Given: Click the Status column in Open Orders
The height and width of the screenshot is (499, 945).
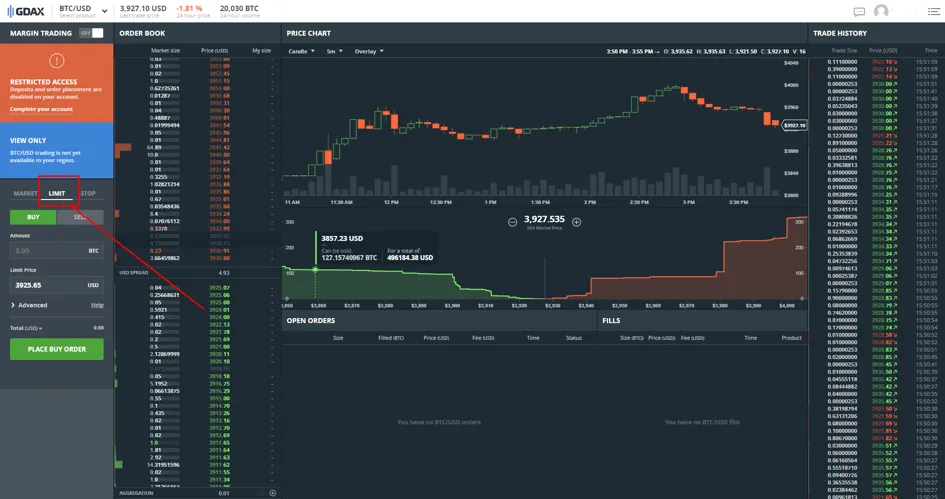Looking at the screenshot, I should click(x=574, y=338).
